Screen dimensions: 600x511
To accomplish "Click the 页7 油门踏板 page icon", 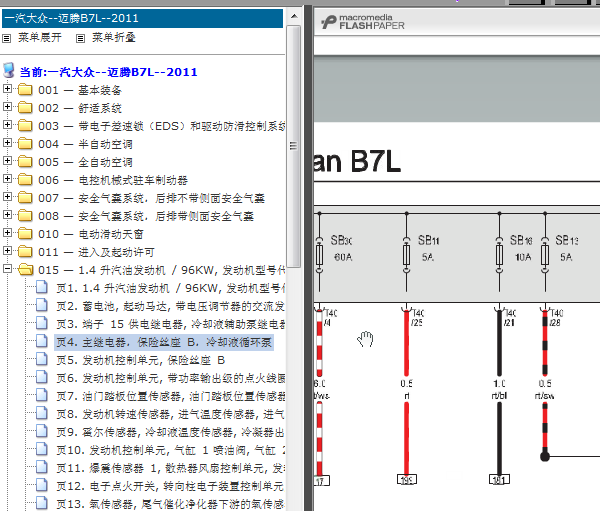I will (x=42, y=395).
